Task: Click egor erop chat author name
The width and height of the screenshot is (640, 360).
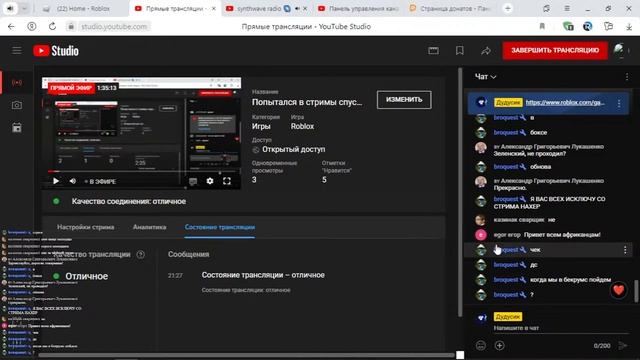Action: [x=507, y=235]
